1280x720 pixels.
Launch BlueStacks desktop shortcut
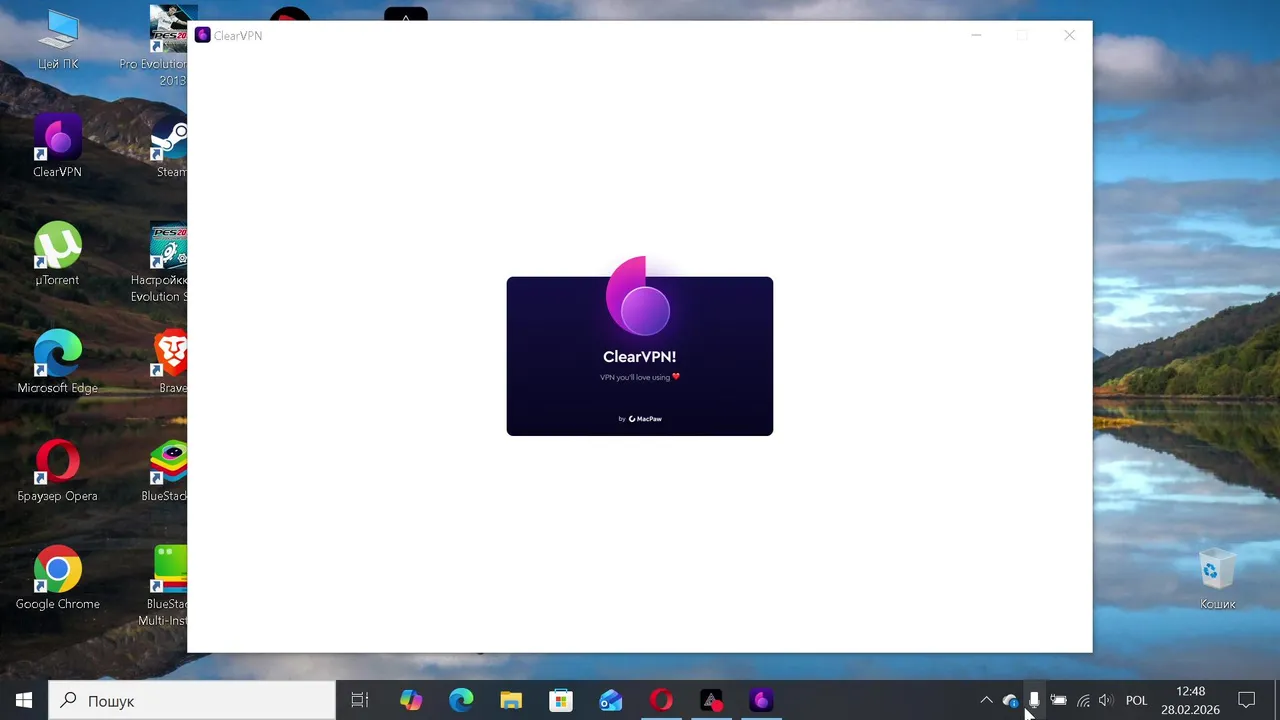pos(165,470)
